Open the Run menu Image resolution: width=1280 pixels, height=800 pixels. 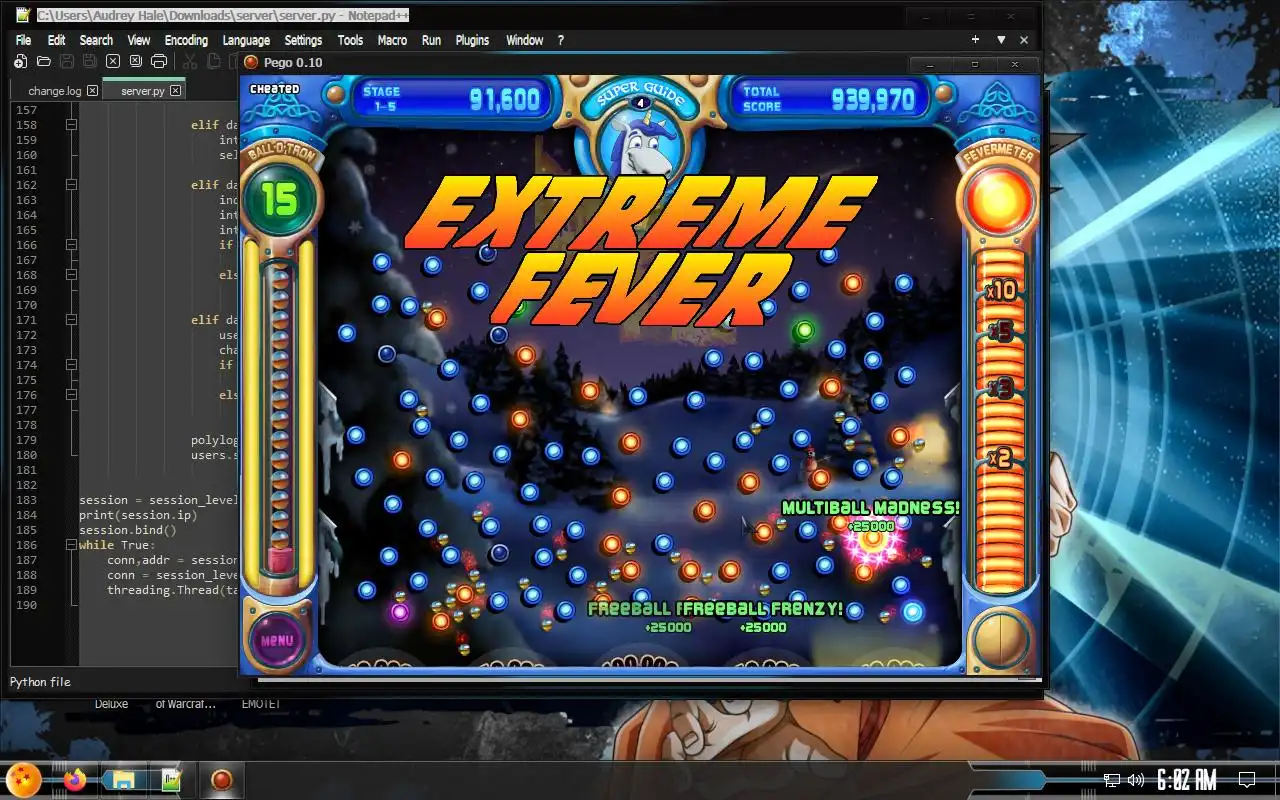pyautogui.click(x=431, y=40)
